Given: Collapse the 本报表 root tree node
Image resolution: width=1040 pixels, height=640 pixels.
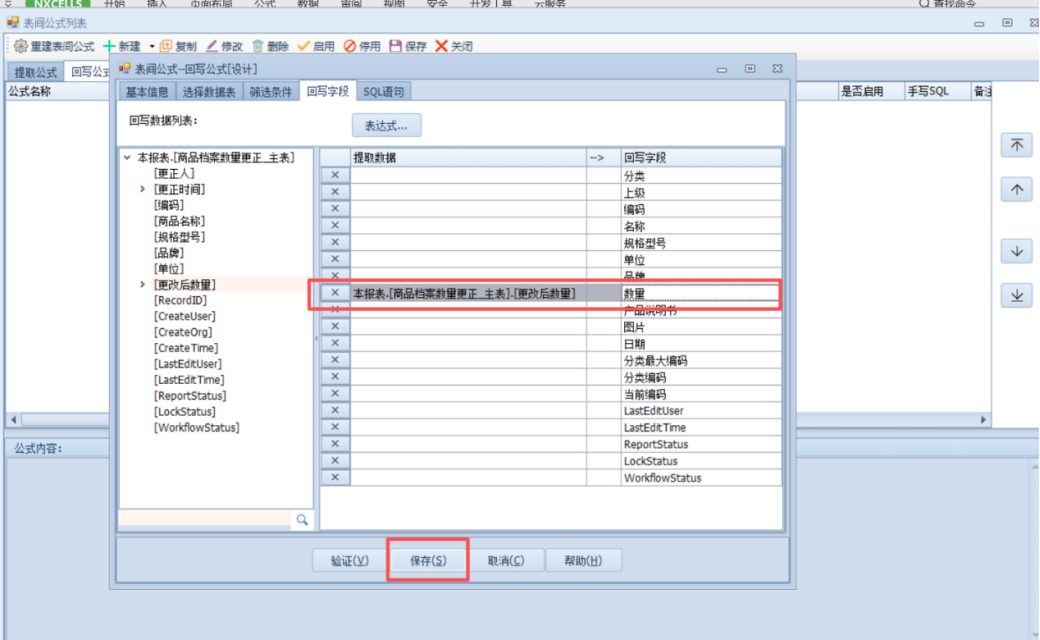Looking at the screenshot, I should (x=127, y=157).
